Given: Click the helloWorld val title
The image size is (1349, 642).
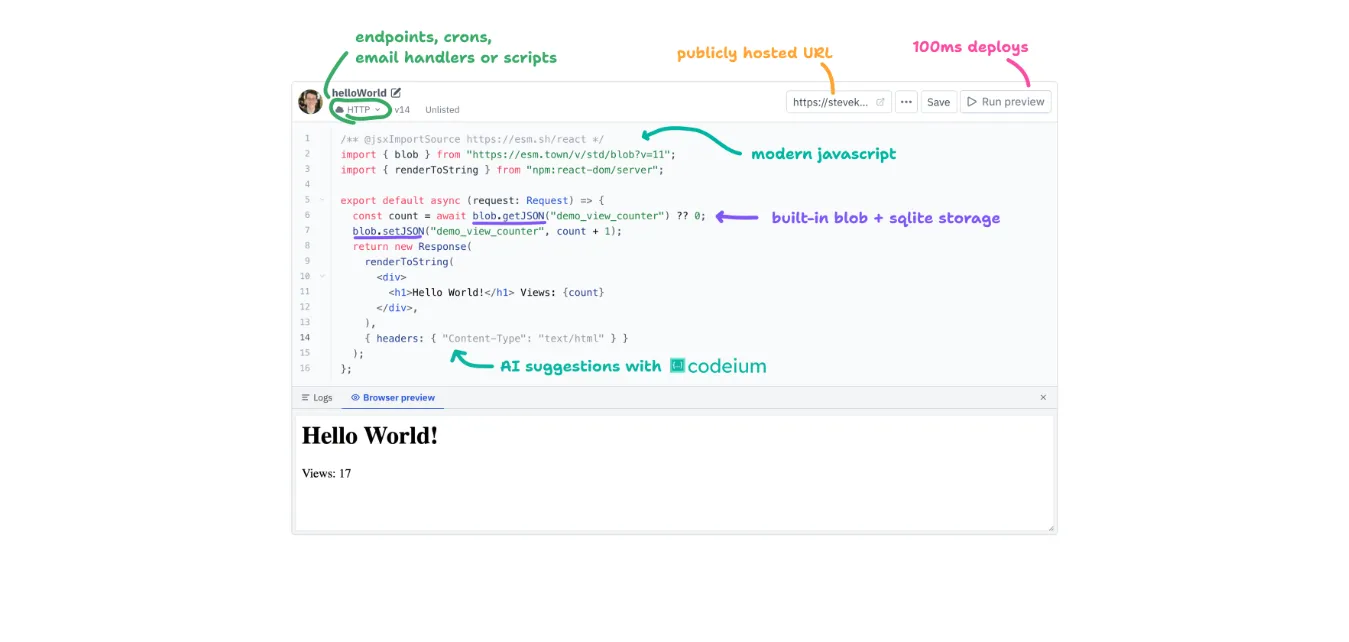Looking at the screenshot, I should coord(359,93).
